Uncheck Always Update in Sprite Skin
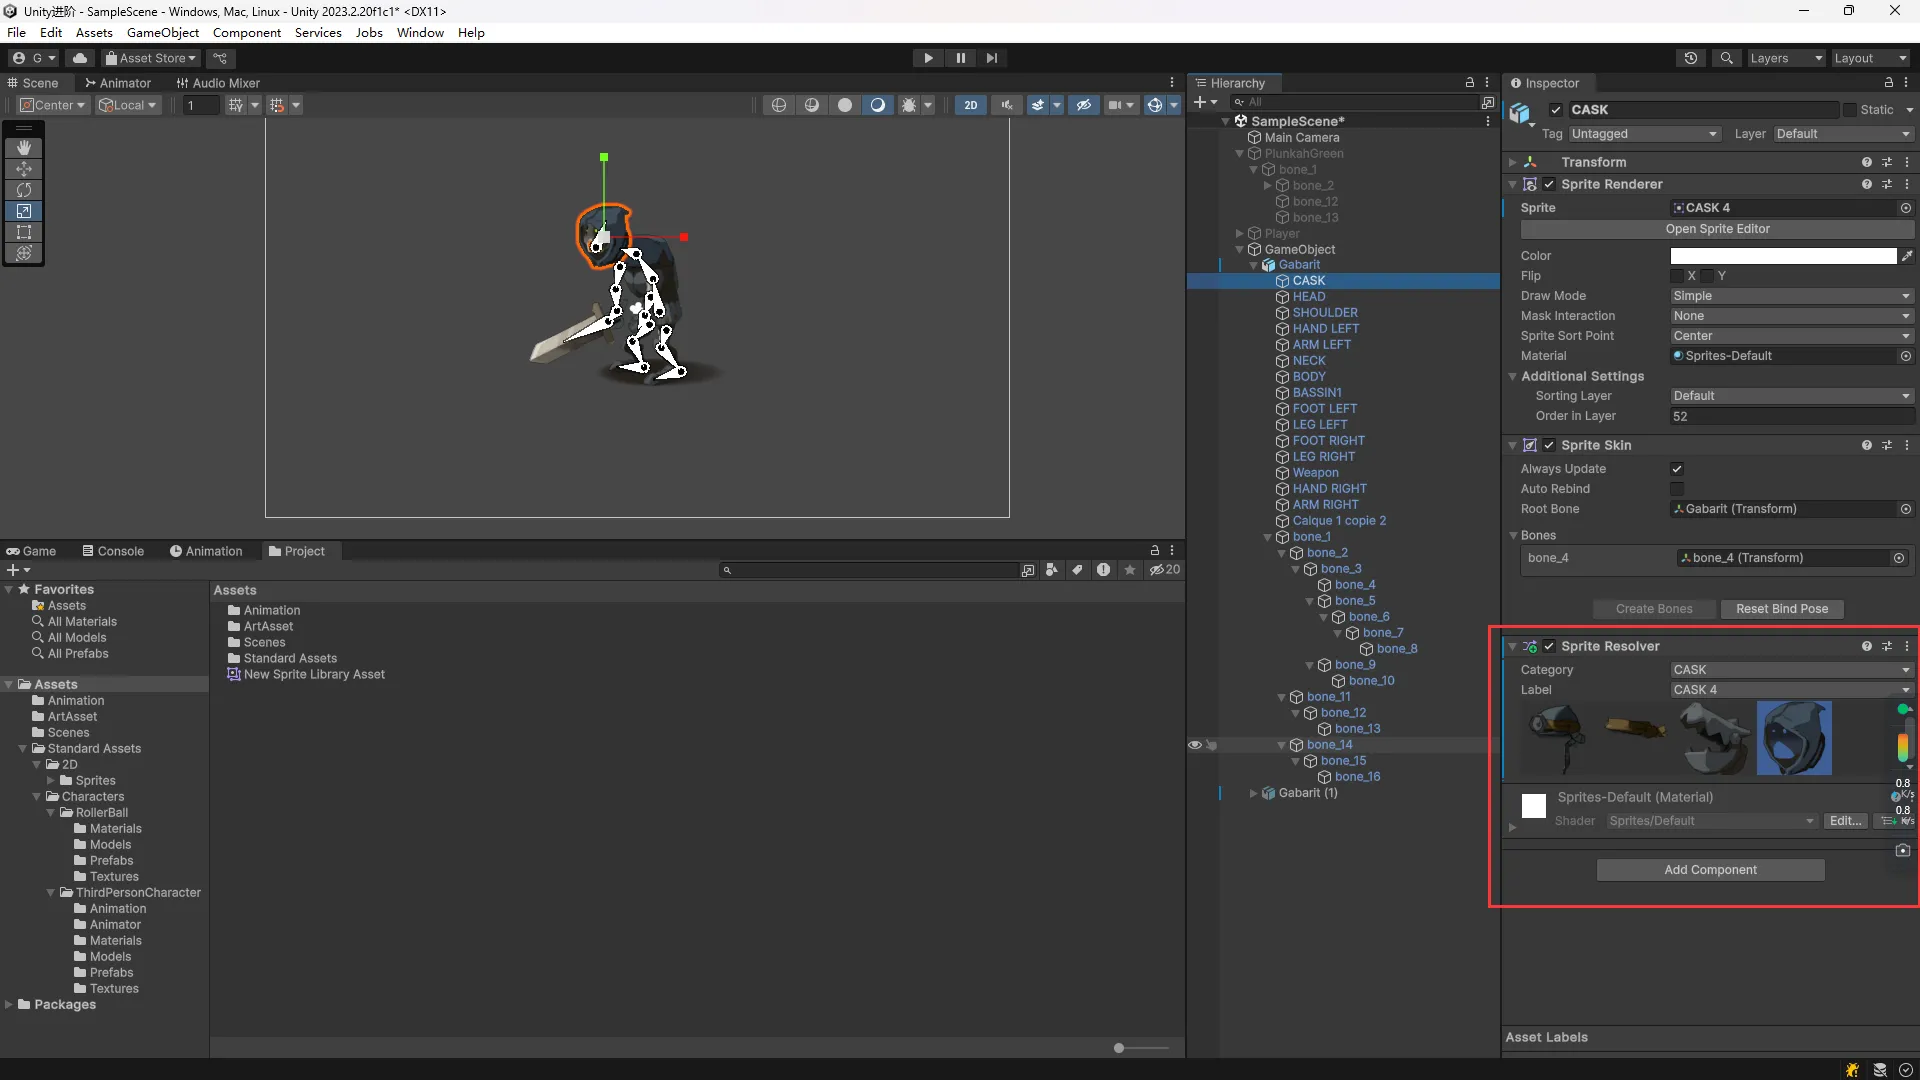This screenshot has width=1920, height=1080. click(x=1677, y=469)
